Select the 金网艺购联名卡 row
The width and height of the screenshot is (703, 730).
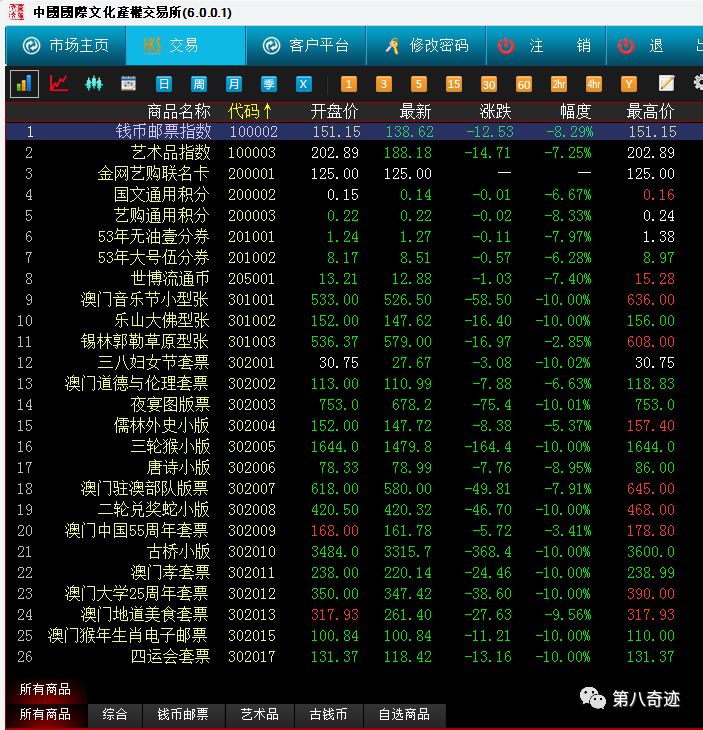click(x=354, y=174)
